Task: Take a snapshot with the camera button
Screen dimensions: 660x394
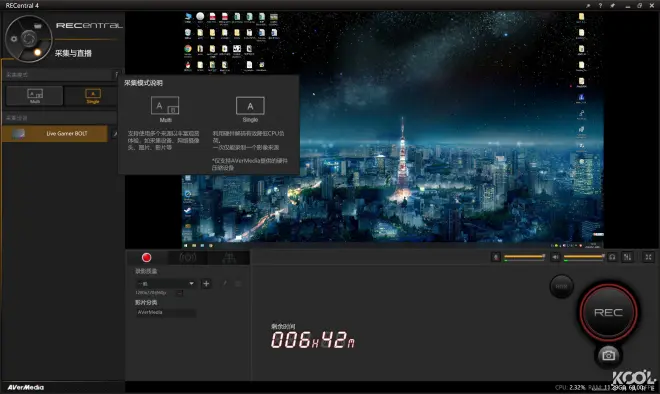Action: tap(608, 355)
